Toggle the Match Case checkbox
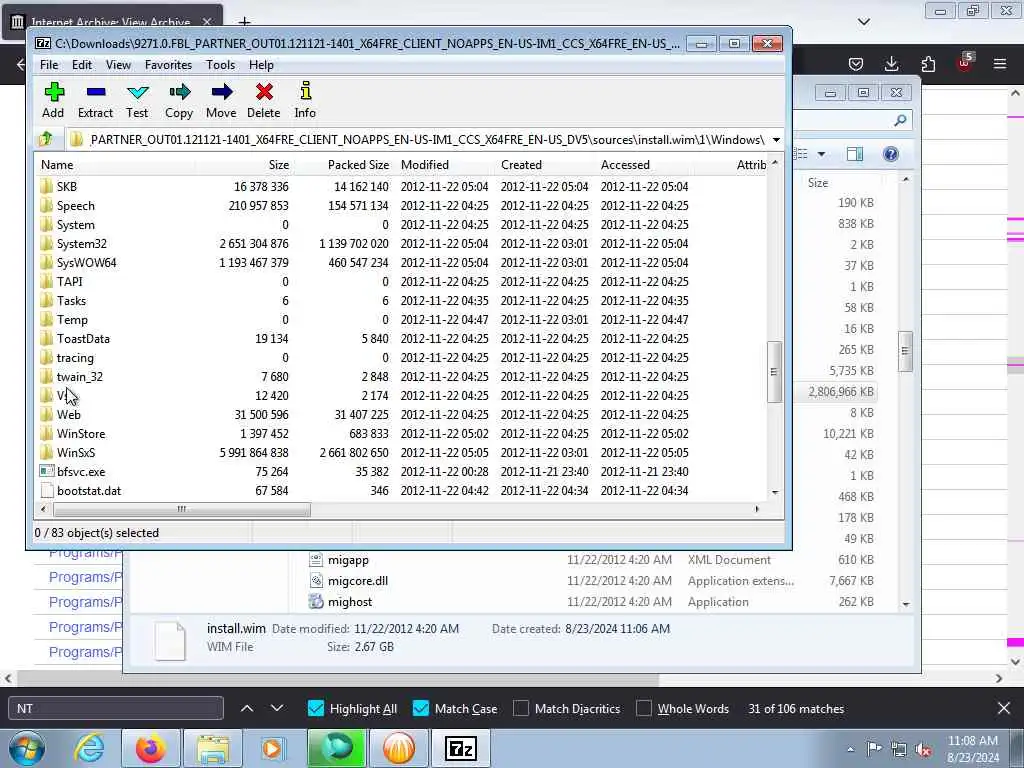 pyautogui.click(x=421, y=709)
